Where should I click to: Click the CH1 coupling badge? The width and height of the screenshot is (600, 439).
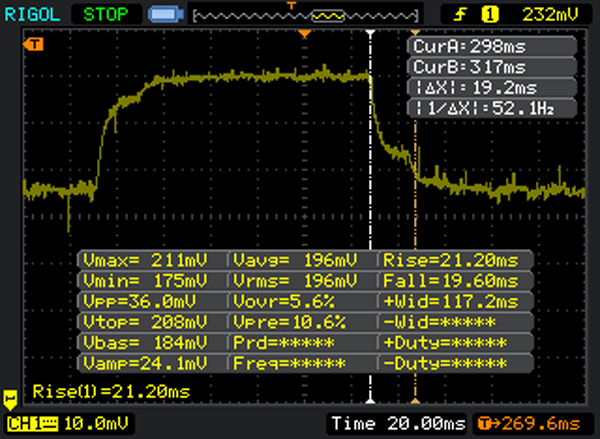[x=33, y=424]
